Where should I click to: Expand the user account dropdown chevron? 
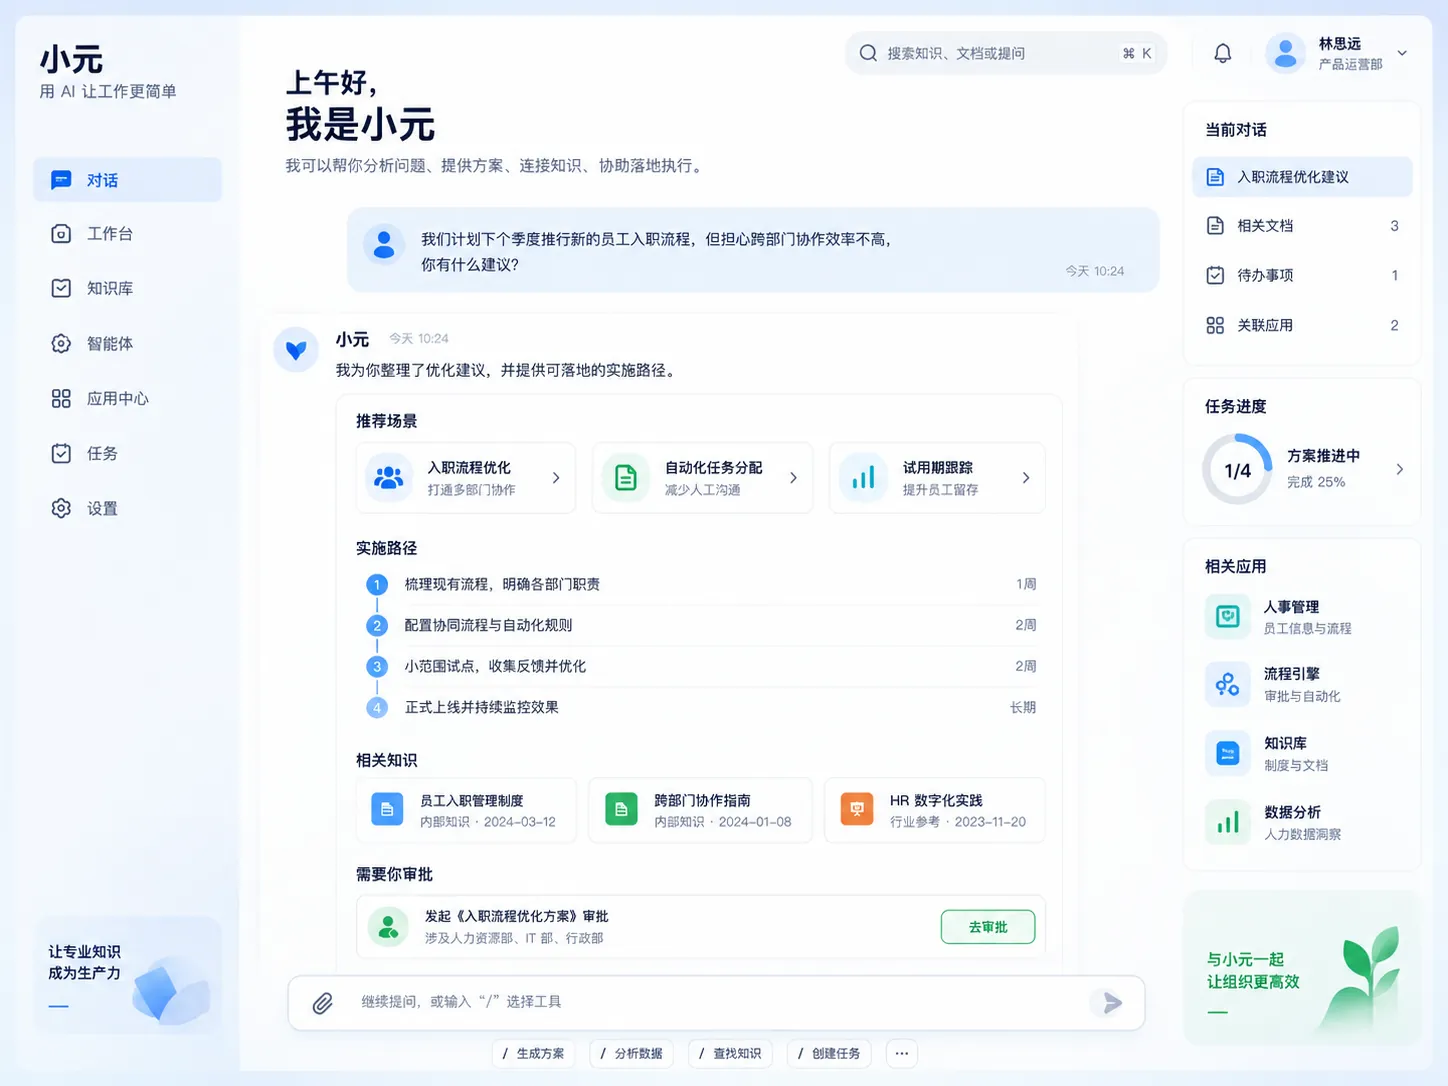[x=1402, y=53]
